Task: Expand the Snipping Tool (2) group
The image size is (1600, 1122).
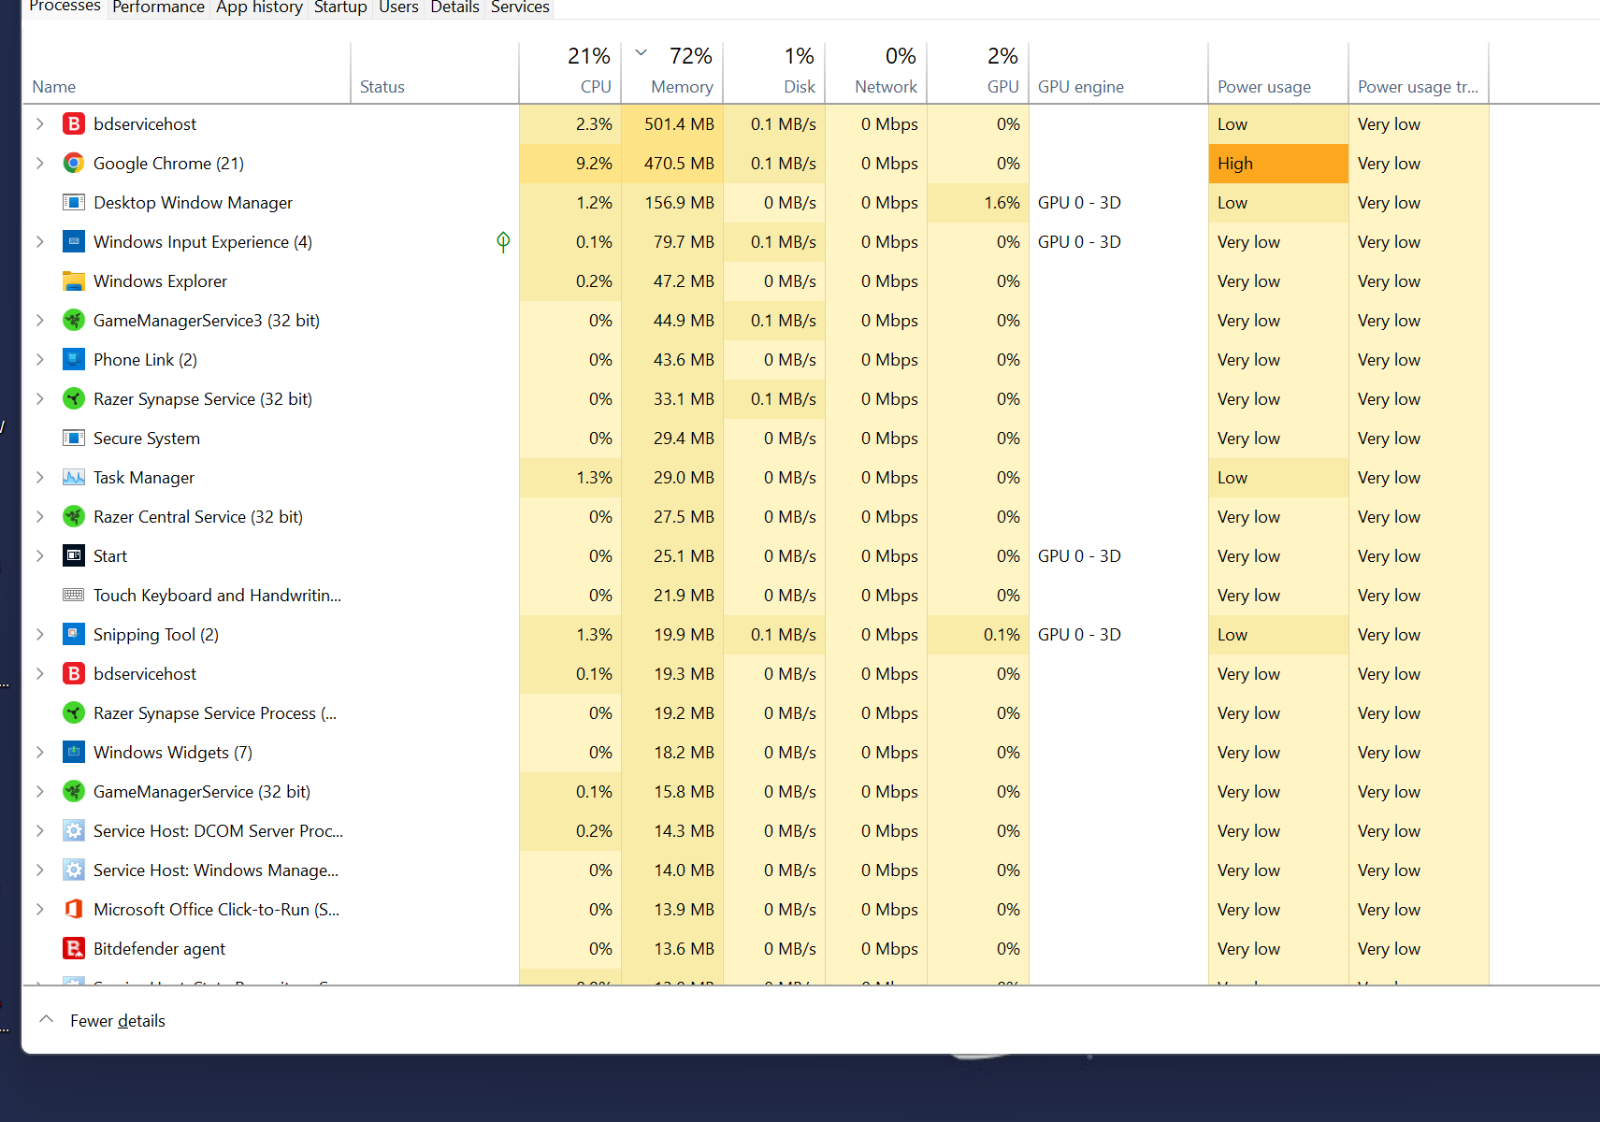Action: point(40,634)
